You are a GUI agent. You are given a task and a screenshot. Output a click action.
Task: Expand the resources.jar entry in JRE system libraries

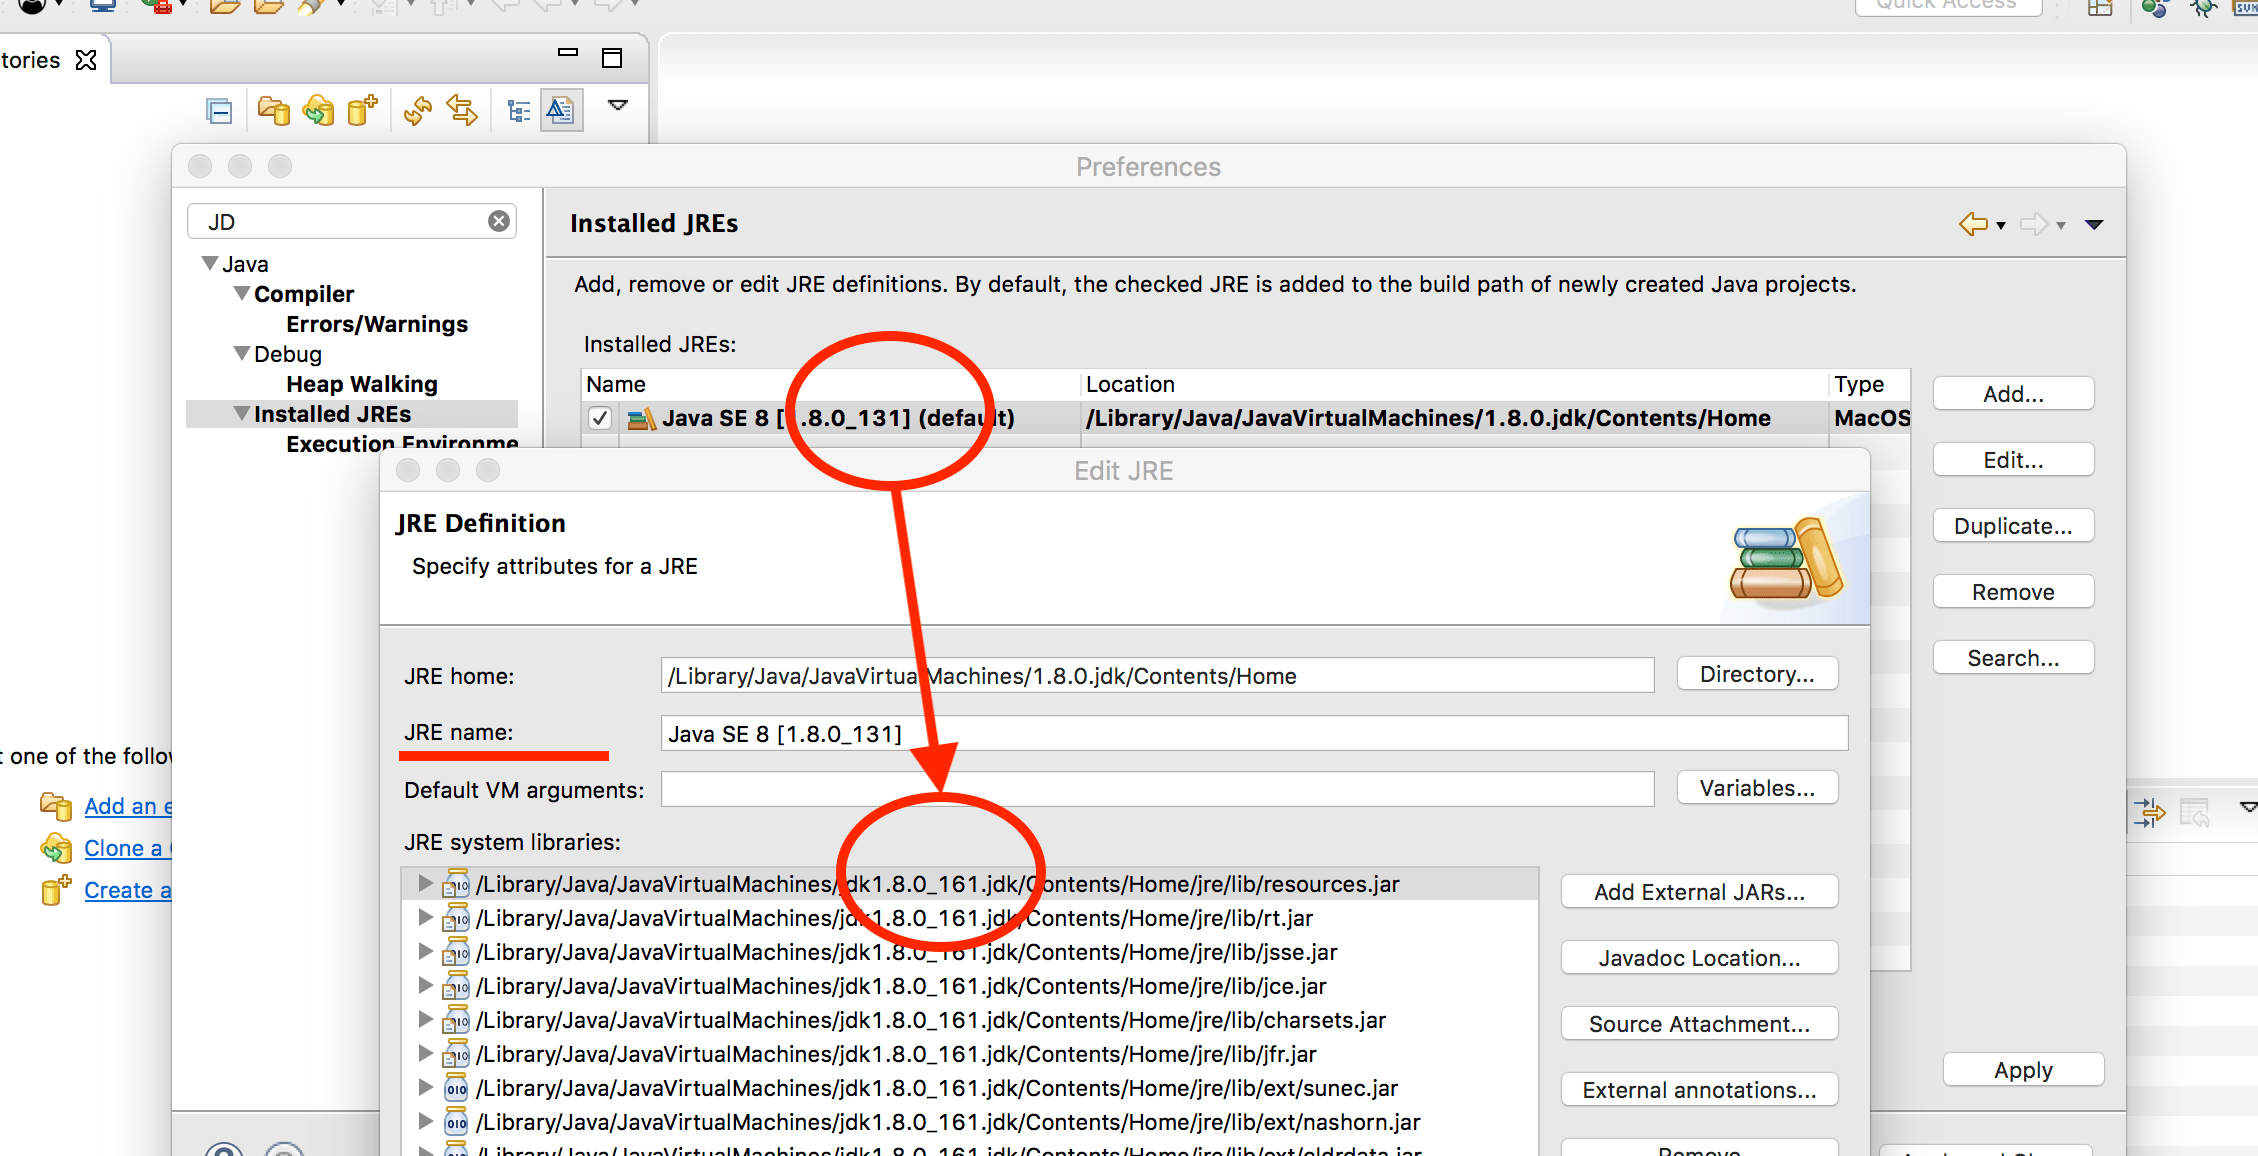click(x=425, y=883)
